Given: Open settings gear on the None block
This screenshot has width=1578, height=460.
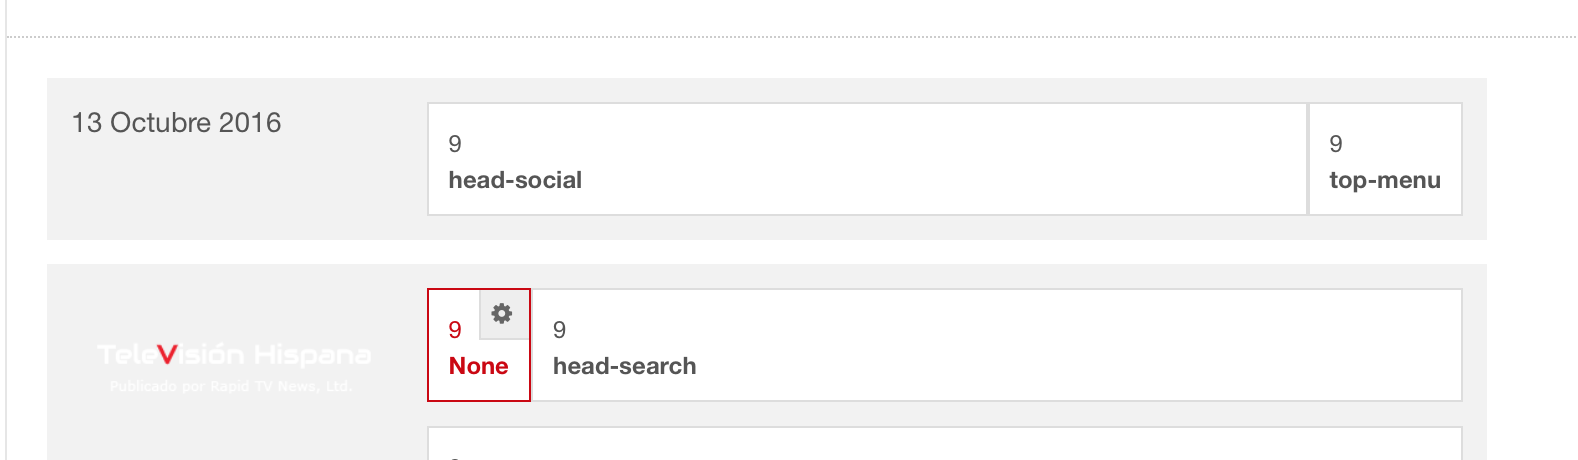Looking at the screenshot, I should pos(502,314).
